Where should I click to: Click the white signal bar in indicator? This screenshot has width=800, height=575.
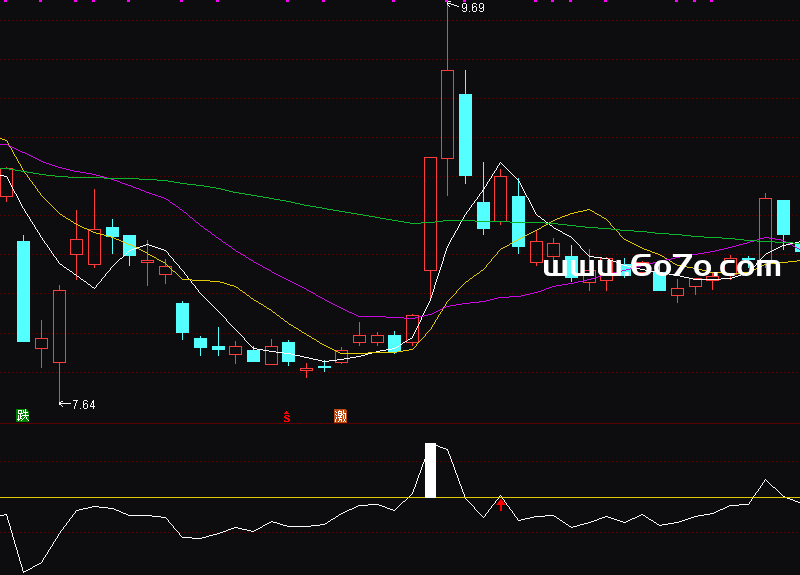[431, 470]
